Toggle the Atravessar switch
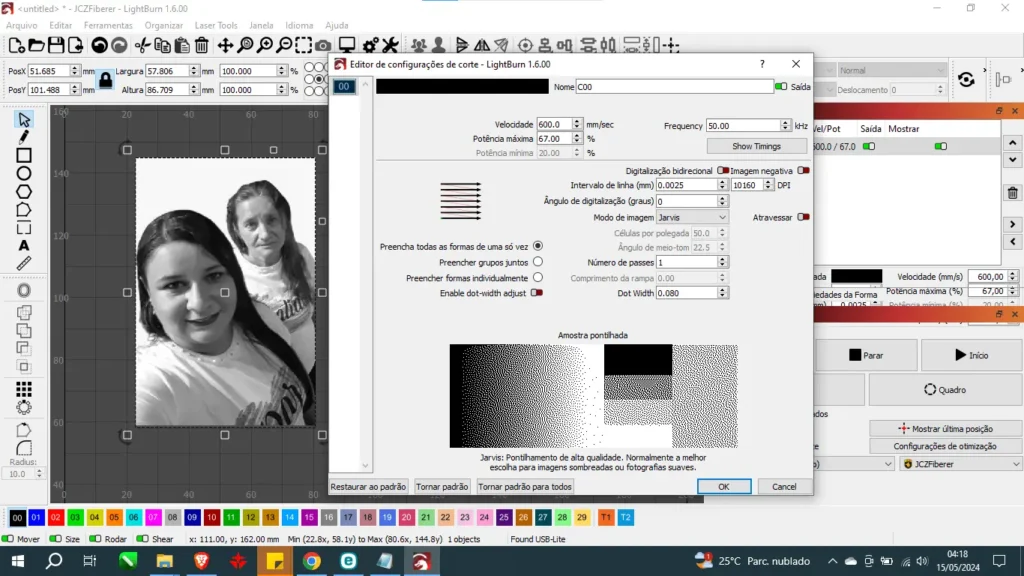Viewport: 1024px width, 576px height. click(803, 217)
